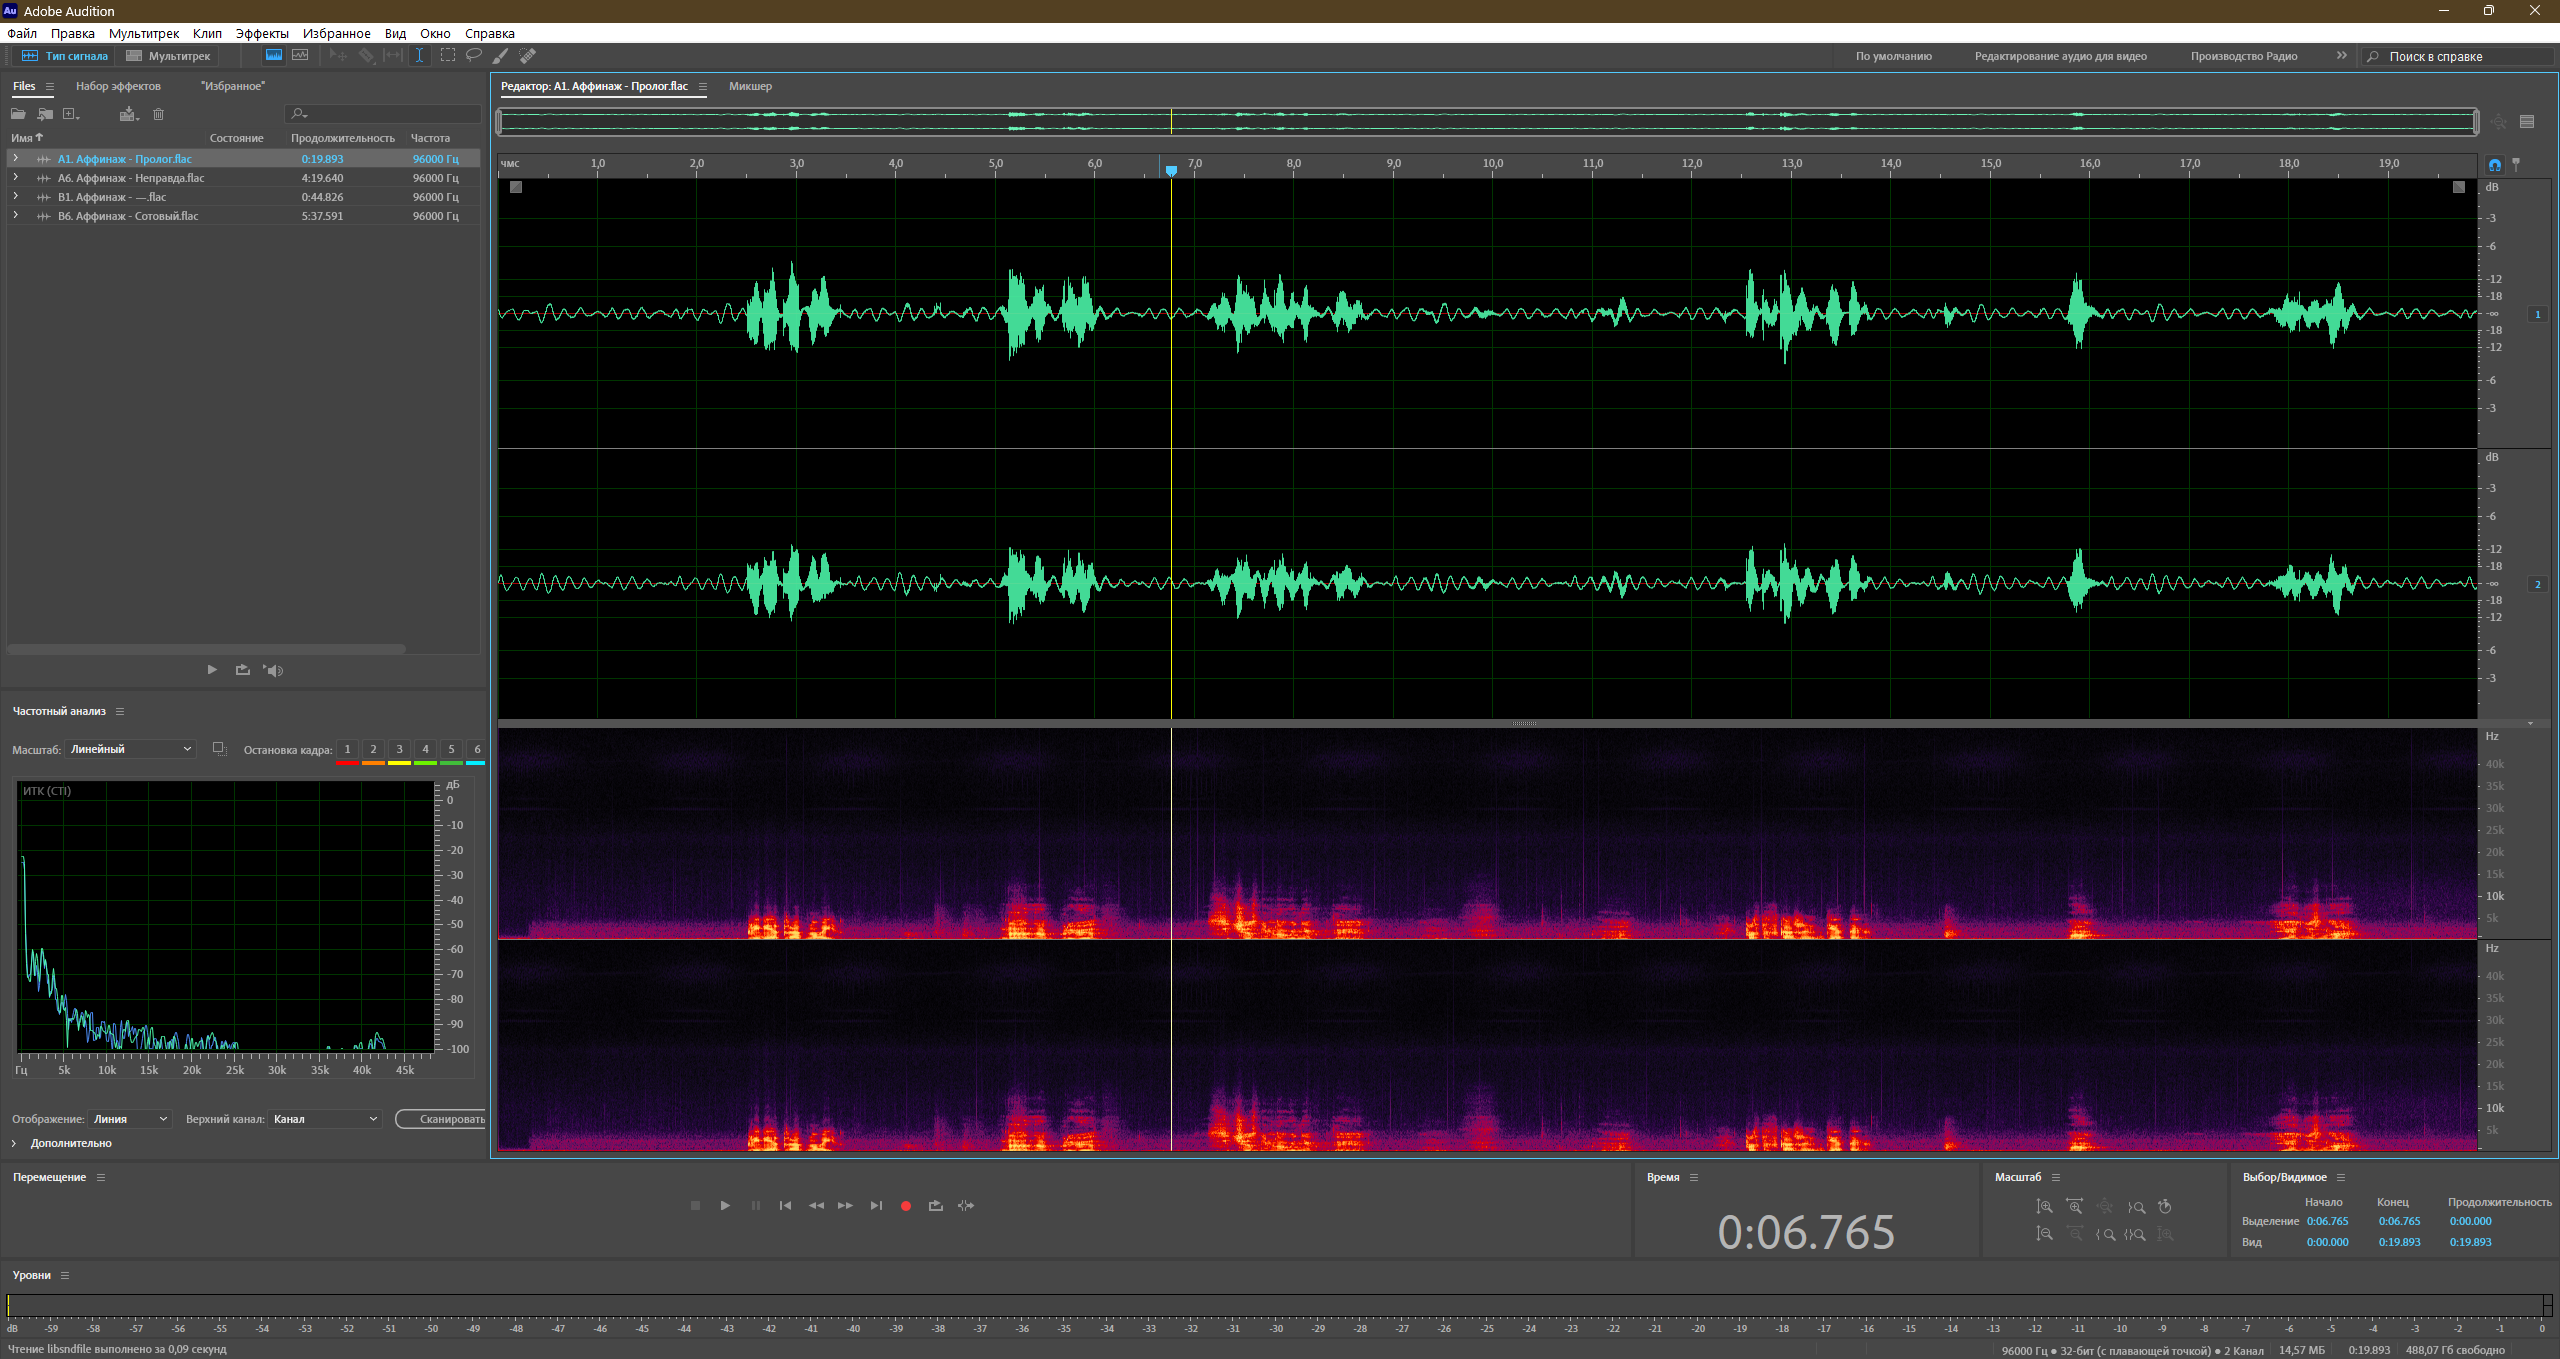
Task: Switch to Мультитрек view
Action: click(169, 56)
